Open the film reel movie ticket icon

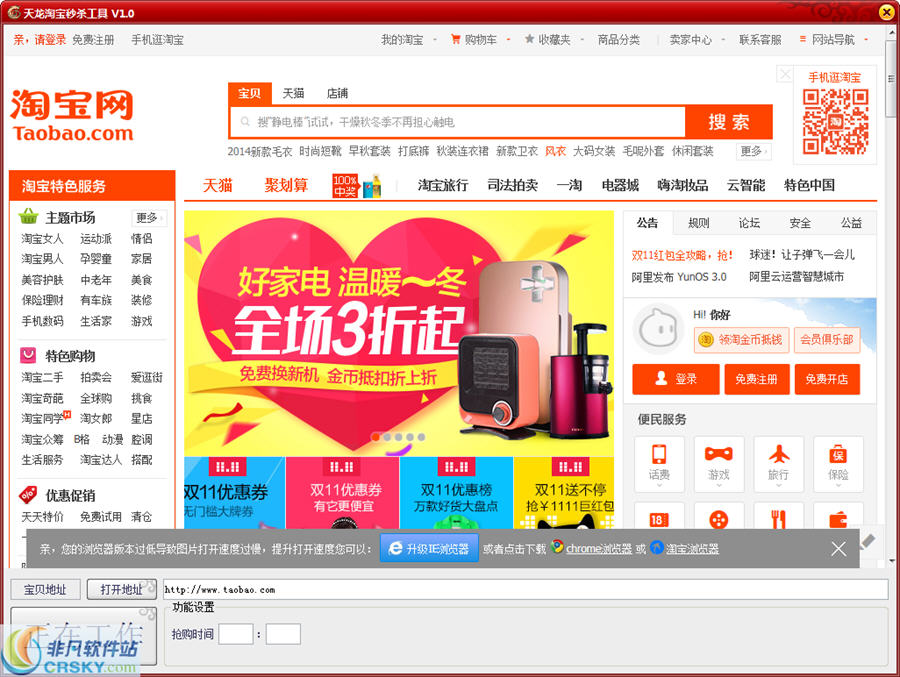718,520
